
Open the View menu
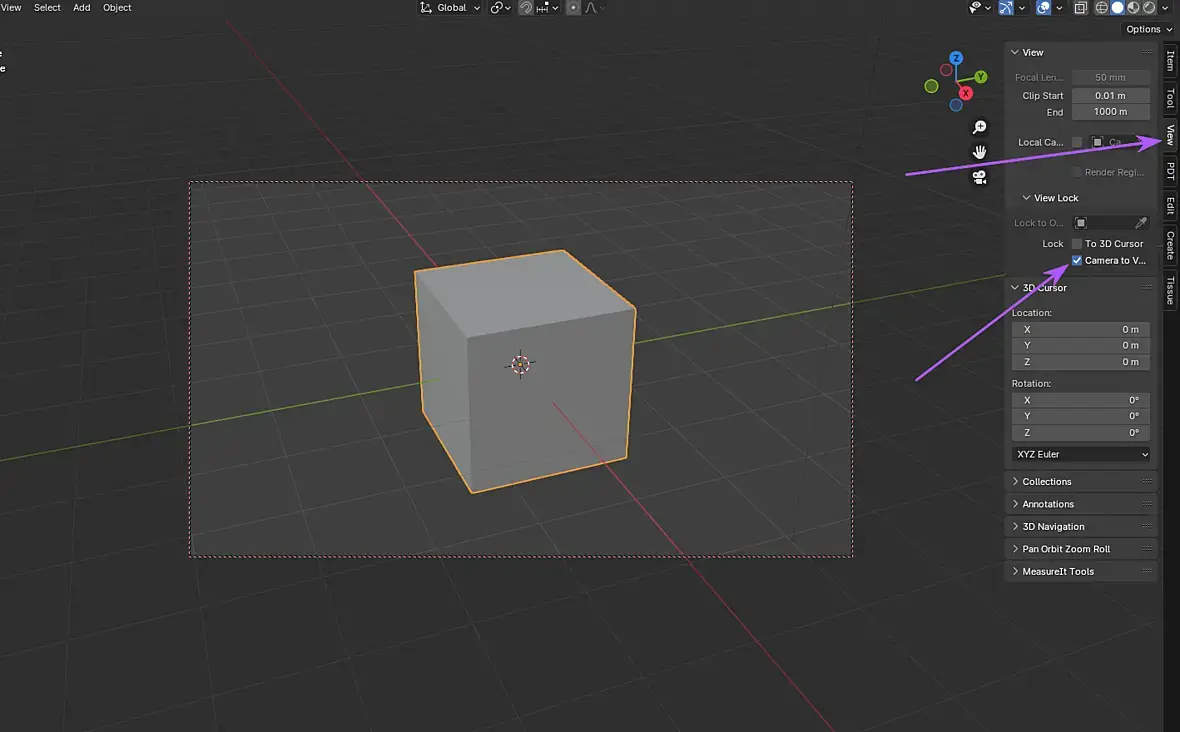[11, 8]
